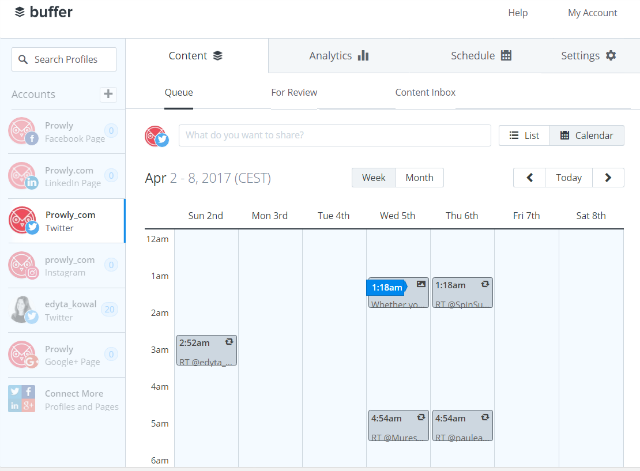Open the Thu 4:54am retweet post
Viewport: 640px width, 471px height.
click(x=462, y=426)
